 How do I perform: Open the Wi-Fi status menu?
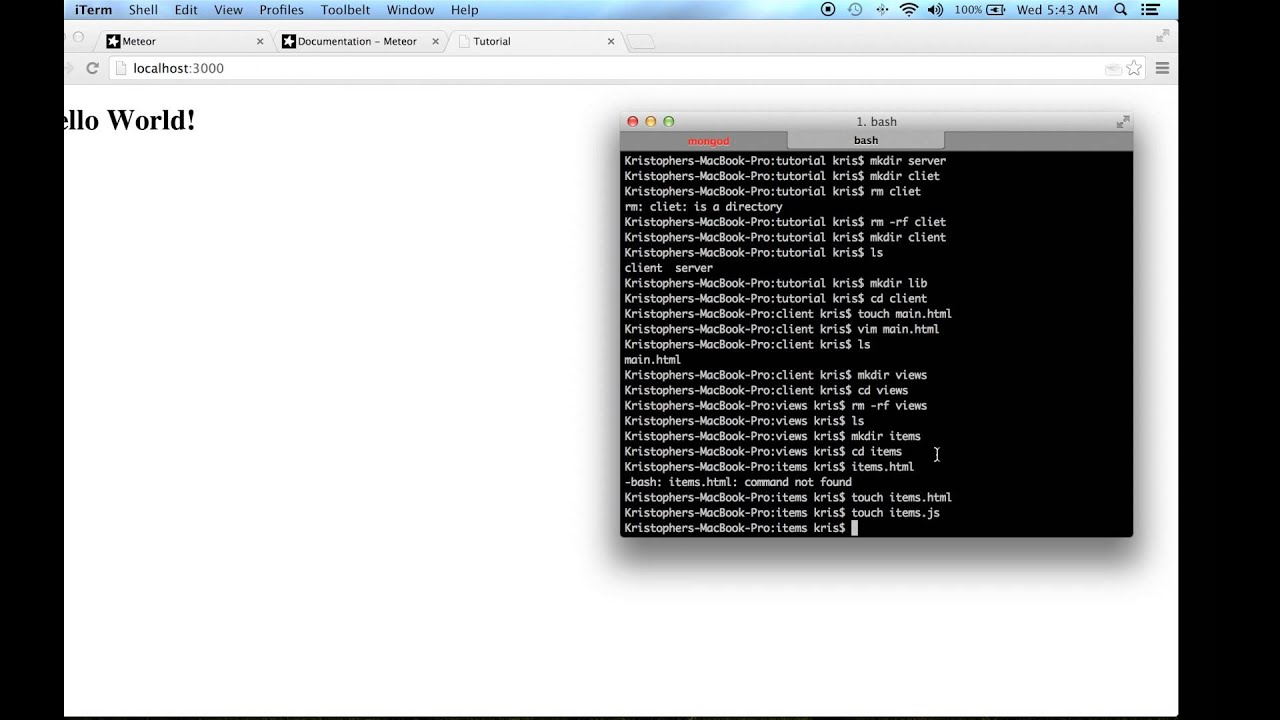tap(908, 10)
